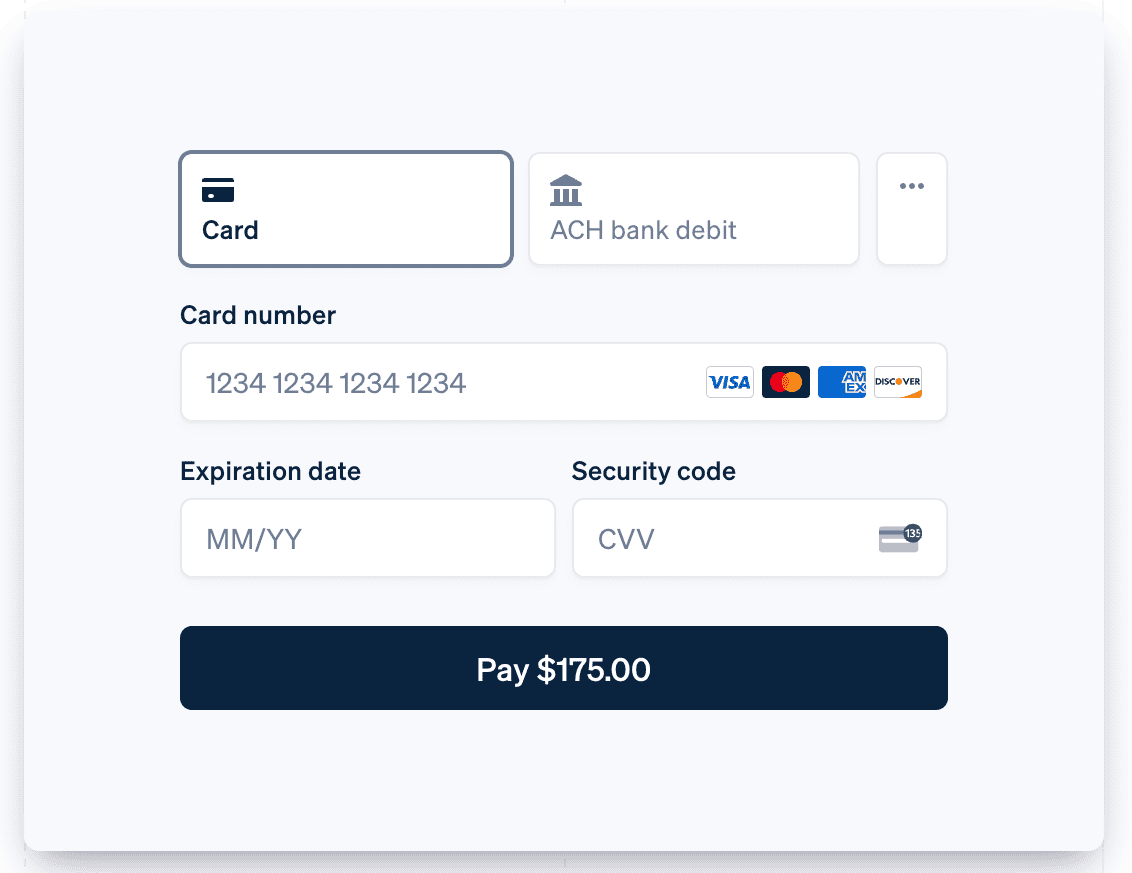Click the credit card icon above Card label
Screen dimensions: 1132x873
coord(218,190)
